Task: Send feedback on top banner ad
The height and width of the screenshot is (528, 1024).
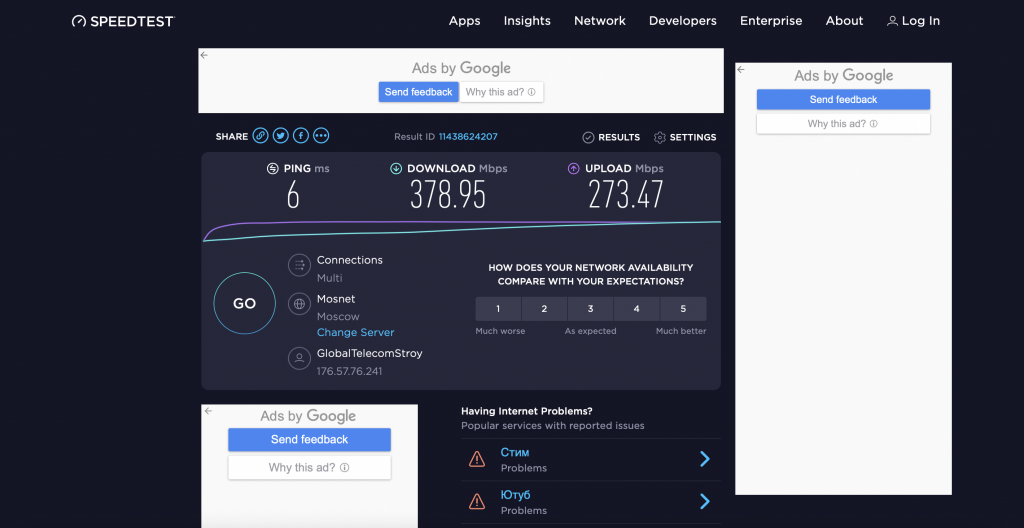Action: click(x=419, y=92)
